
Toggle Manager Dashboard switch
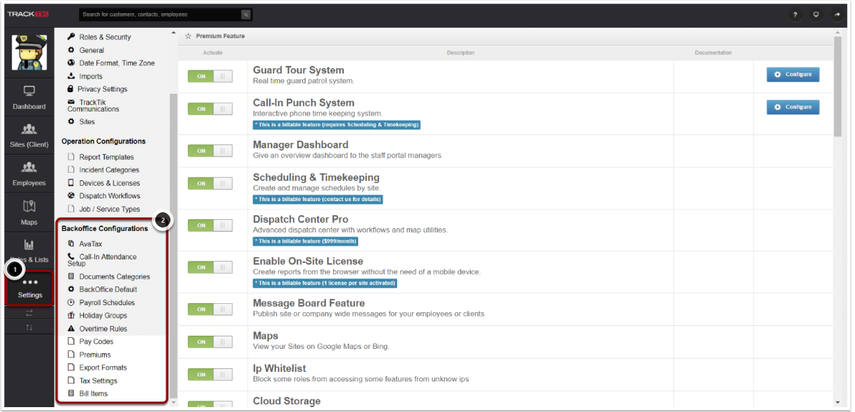(210, 151)
